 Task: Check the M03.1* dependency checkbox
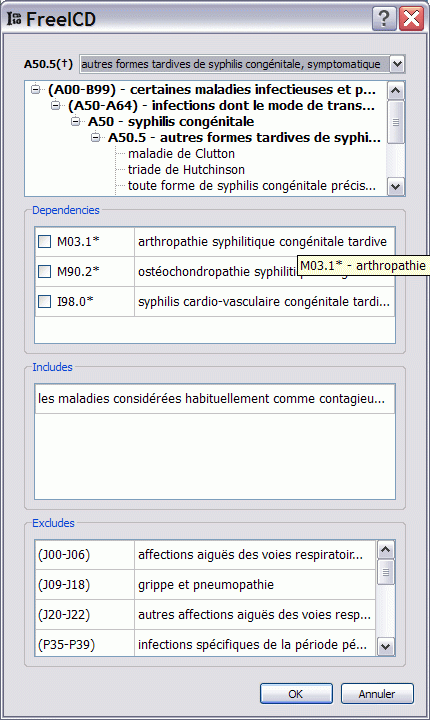tap(45, 242)
